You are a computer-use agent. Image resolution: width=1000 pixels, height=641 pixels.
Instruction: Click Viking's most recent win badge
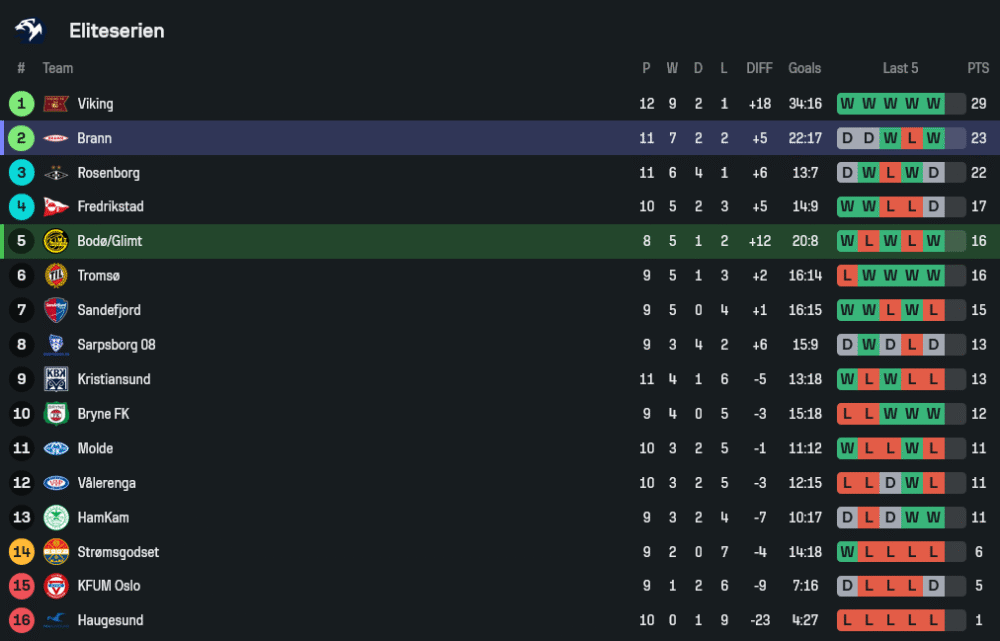point(934,104)
